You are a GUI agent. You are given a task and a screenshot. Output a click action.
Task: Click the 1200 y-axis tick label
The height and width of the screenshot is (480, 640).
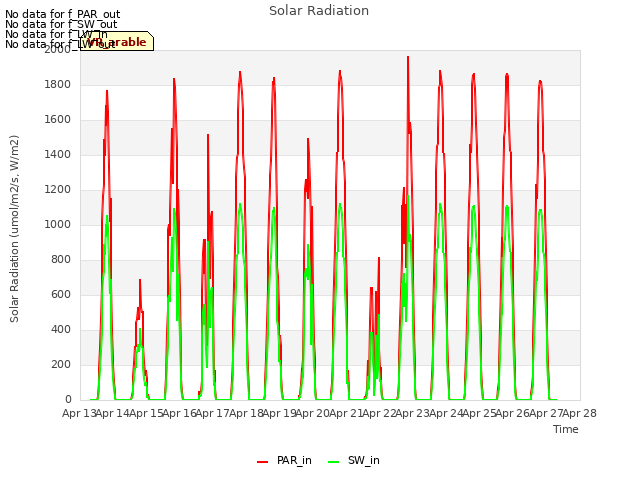[x=58, y=189]
